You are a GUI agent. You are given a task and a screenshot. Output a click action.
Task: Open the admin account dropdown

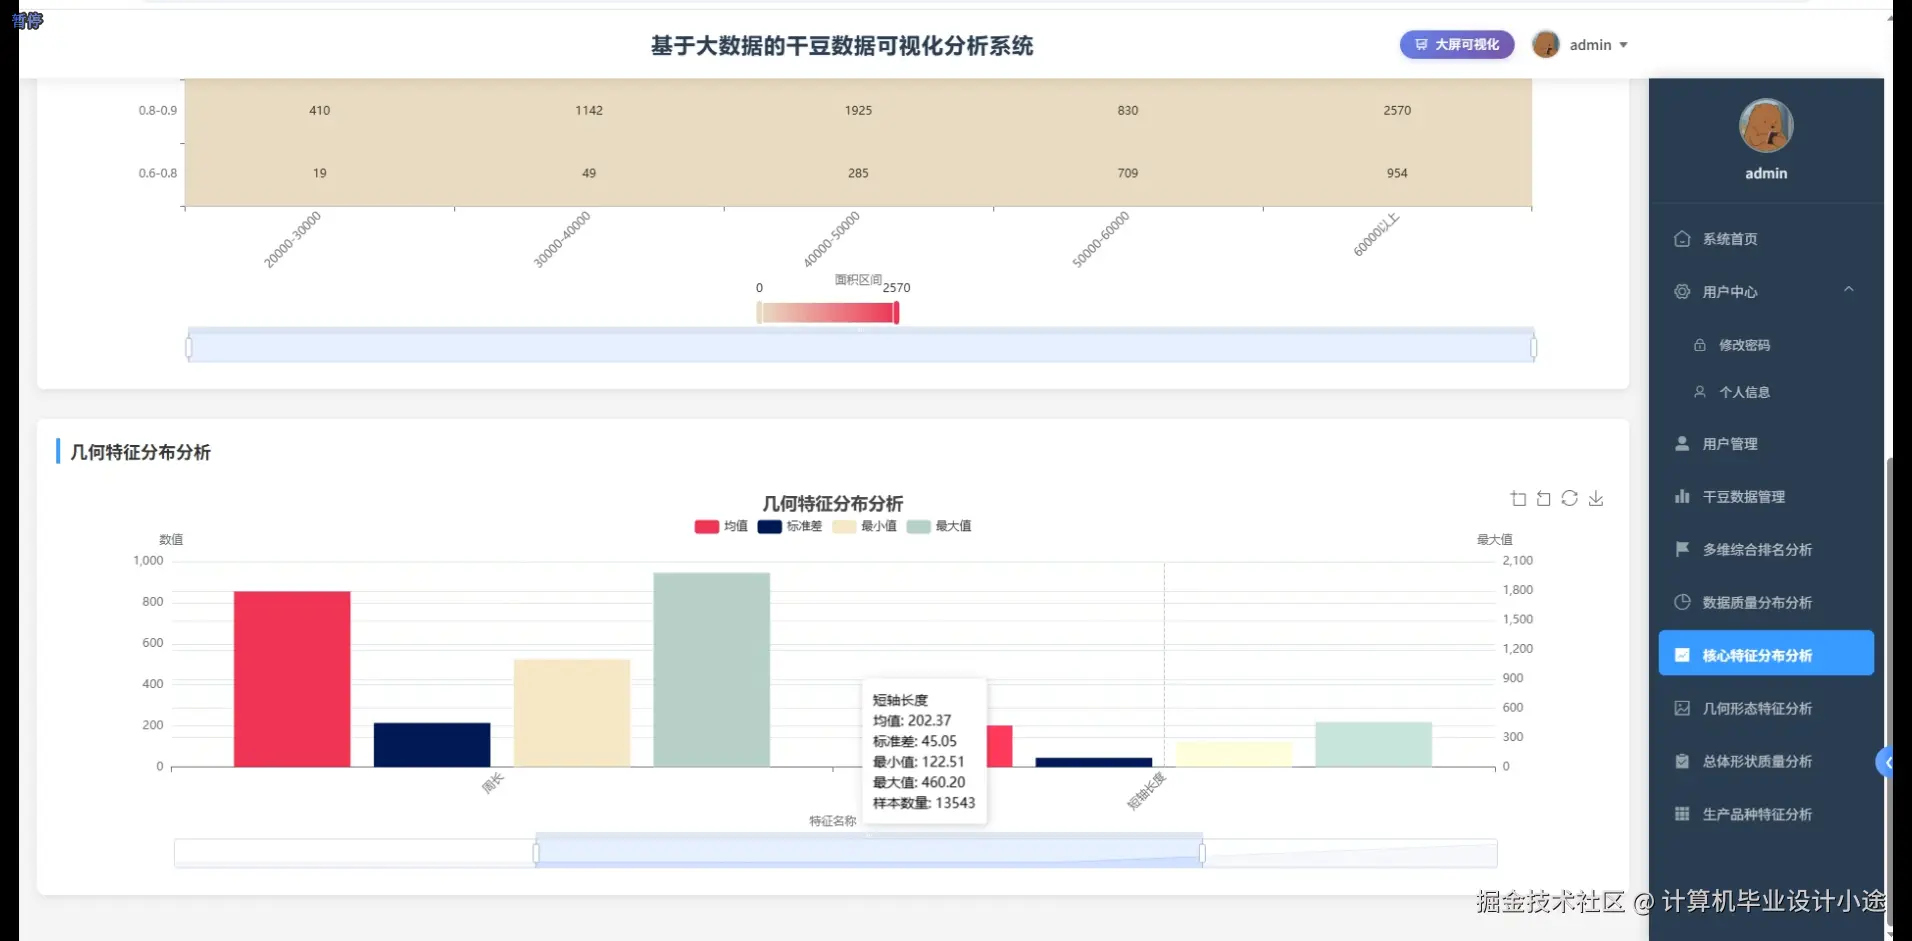[1598, 44]
